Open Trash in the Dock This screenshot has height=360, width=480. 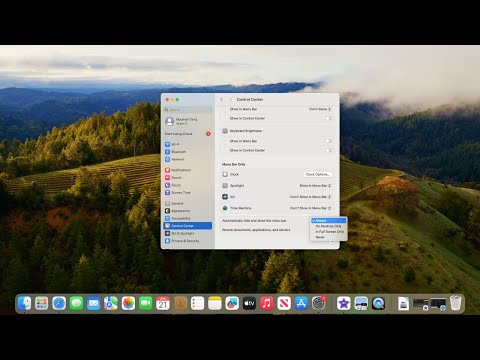[x=455, y=303]
